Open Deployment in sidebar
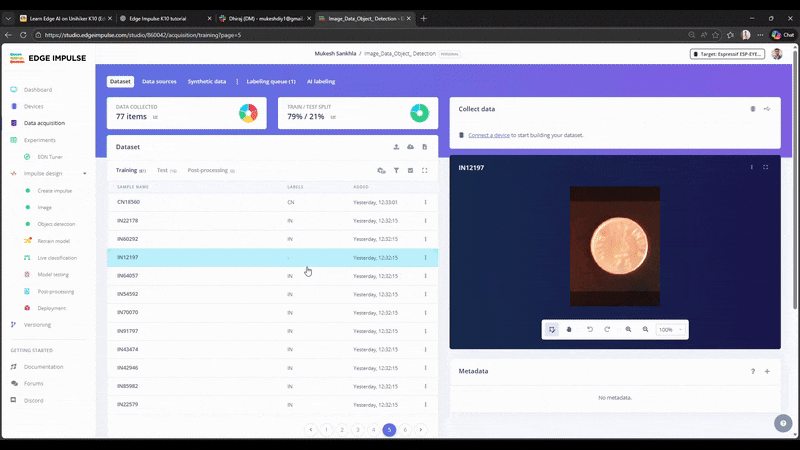Viewport: 800px width, 450px height. [51, 308]
